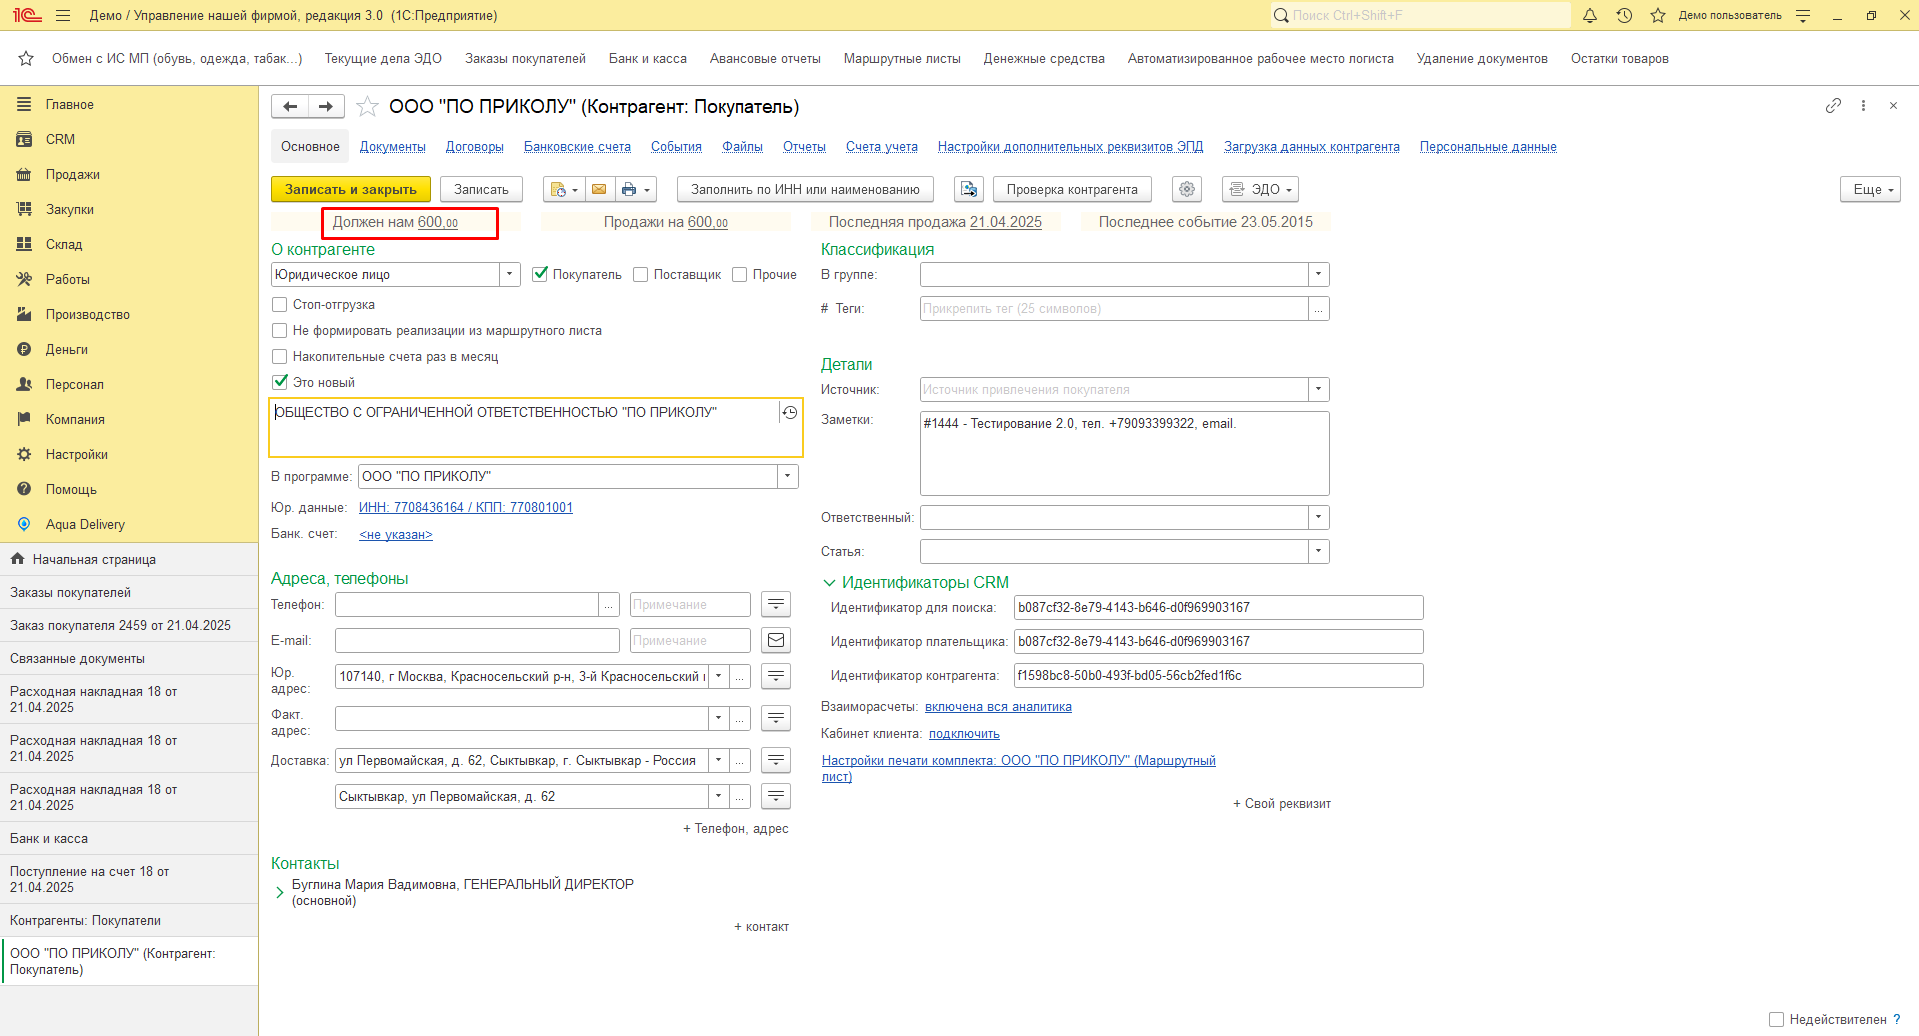1919x1036 pixels.
Task: Go back with the left arrow button
Action: point(290,106)
